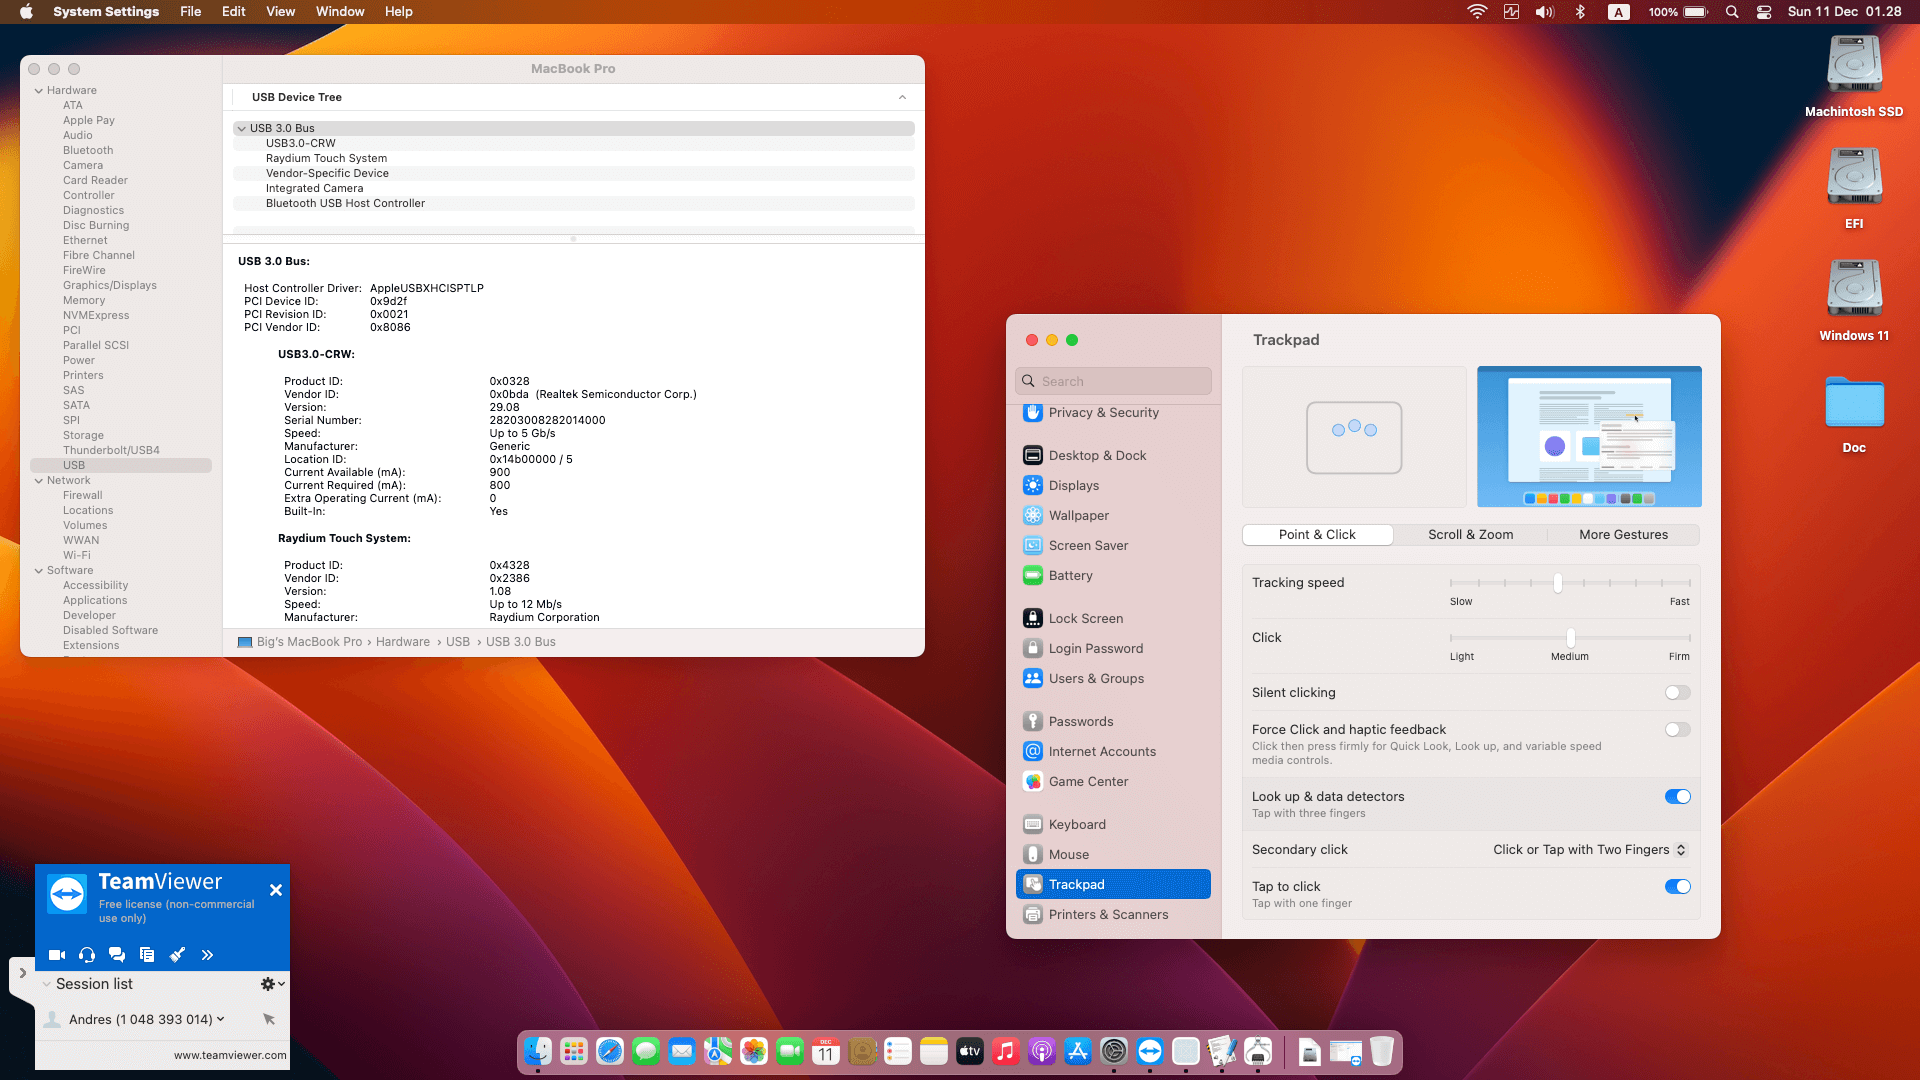Open Apple TV from the Dock
1920x1080 pixels.
pyautogui.click(x=970, y=1051)
